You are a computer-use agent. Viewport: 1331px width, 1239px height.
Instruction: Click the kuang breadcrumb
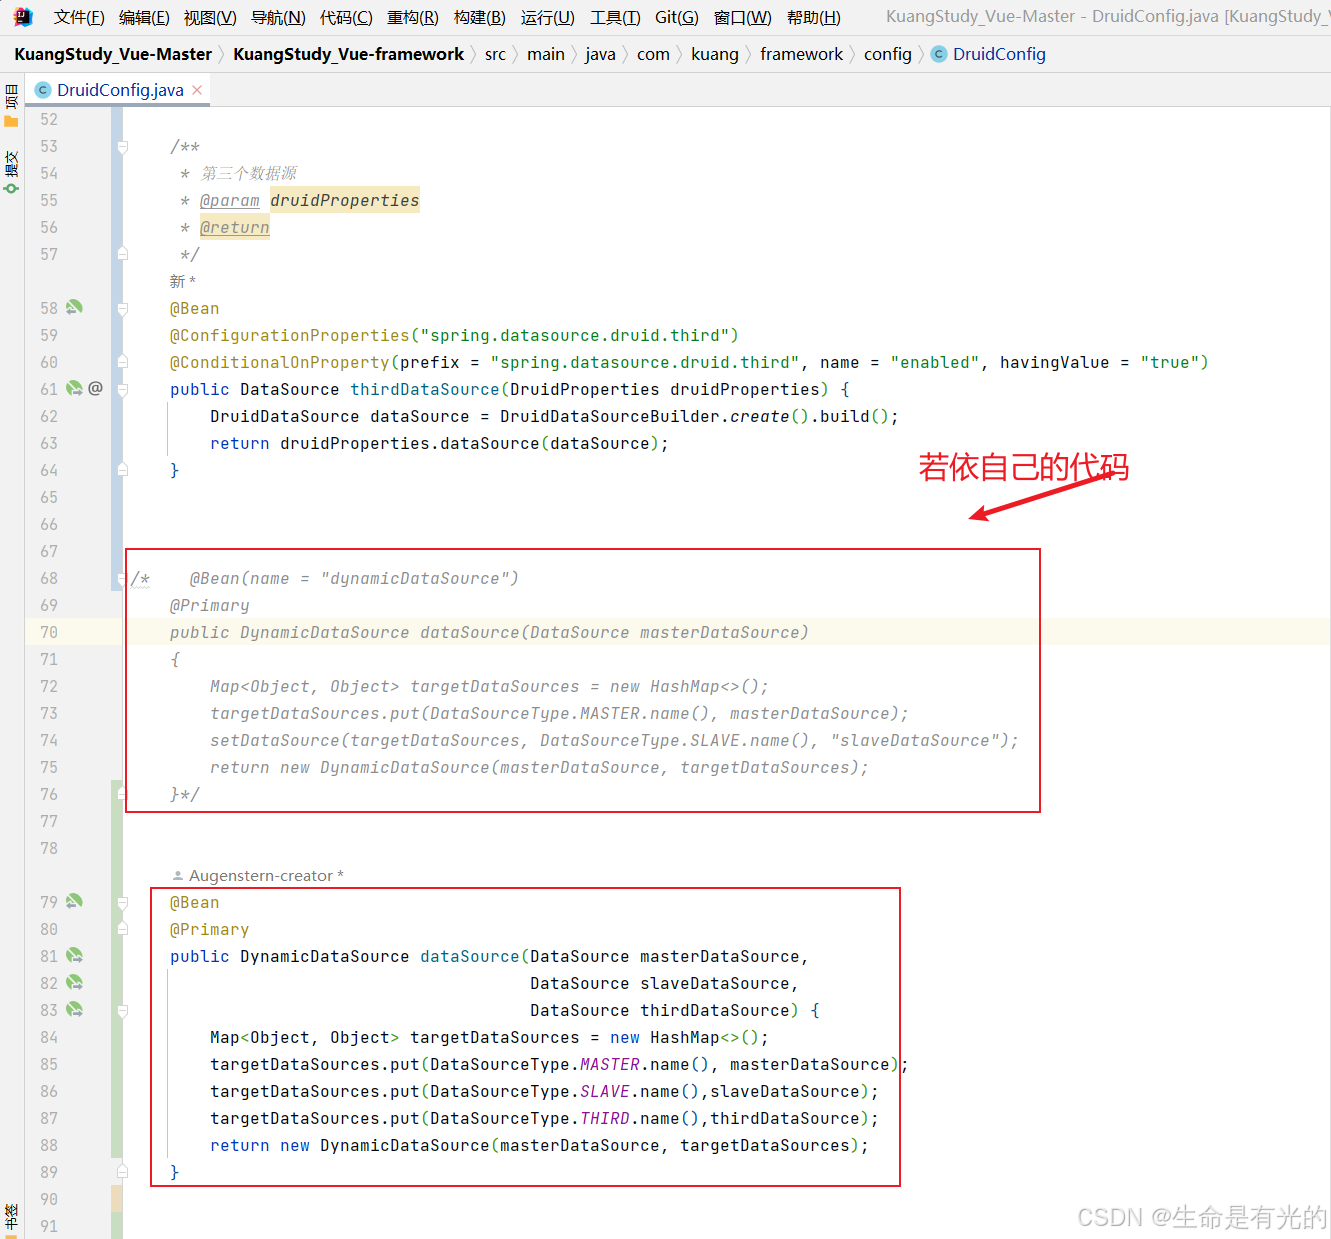[x=715, y=54]
